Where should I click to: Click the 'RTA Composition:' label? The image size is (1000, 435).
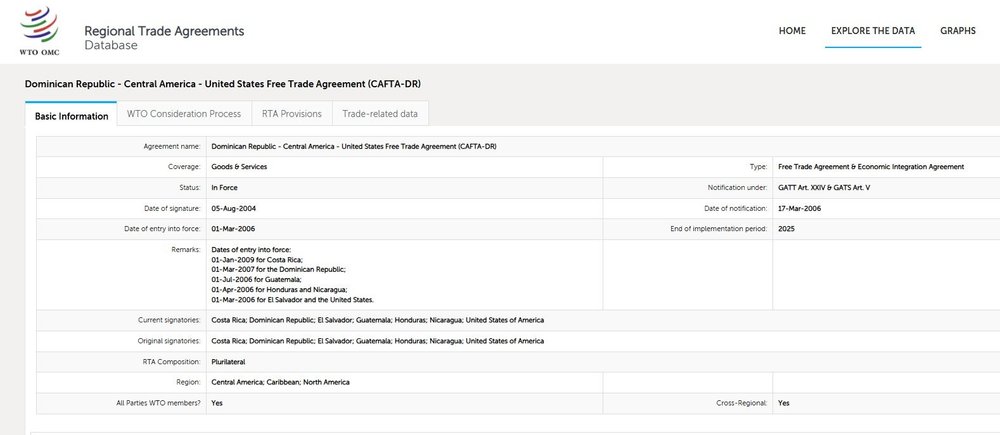point(172,362)
